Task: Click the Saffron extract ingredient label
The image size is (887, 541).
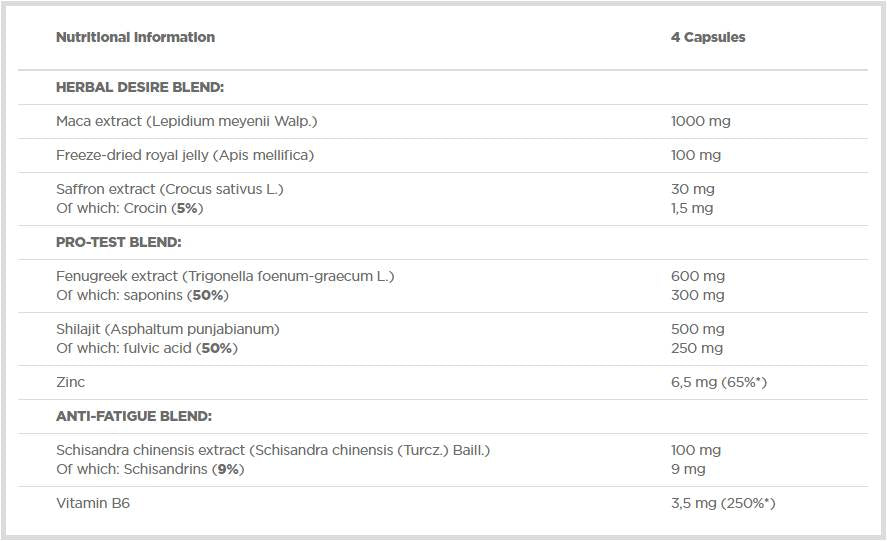Action: (x=170, y=189)
